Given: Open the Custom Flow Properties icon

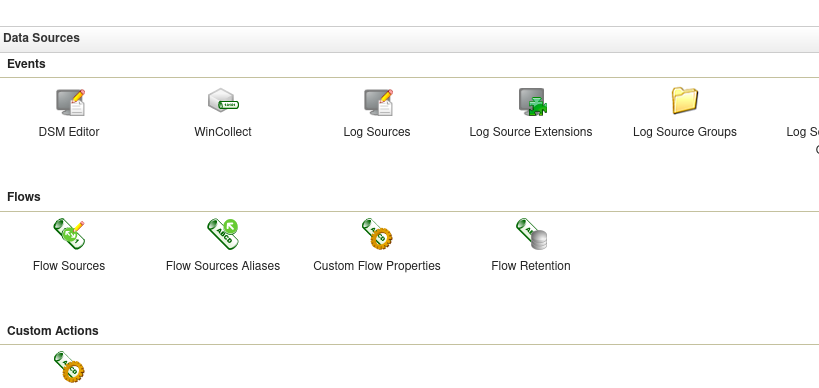Looking at the screenshot, I should [x=377, y=233].
